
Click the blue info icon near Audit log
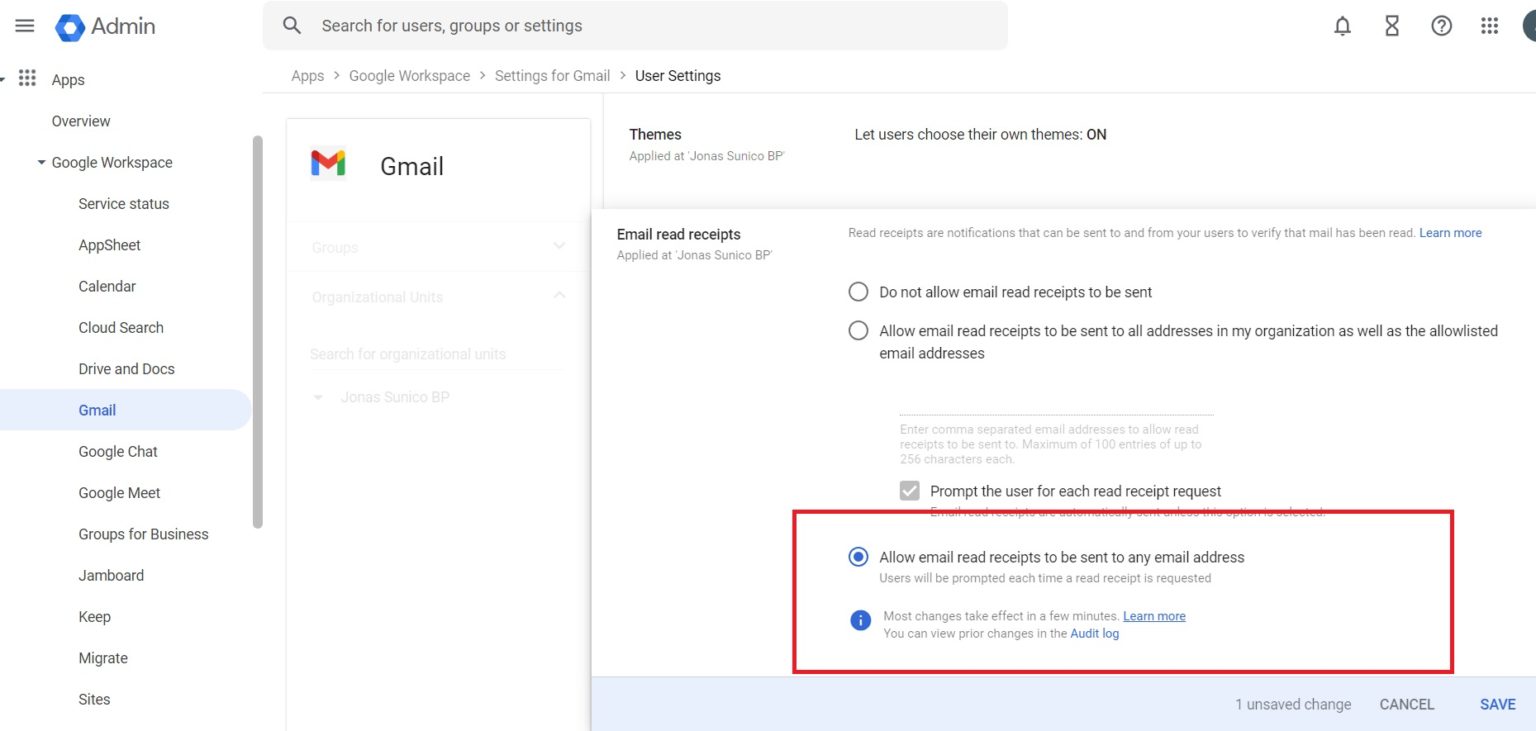click(x=860, y=620)
